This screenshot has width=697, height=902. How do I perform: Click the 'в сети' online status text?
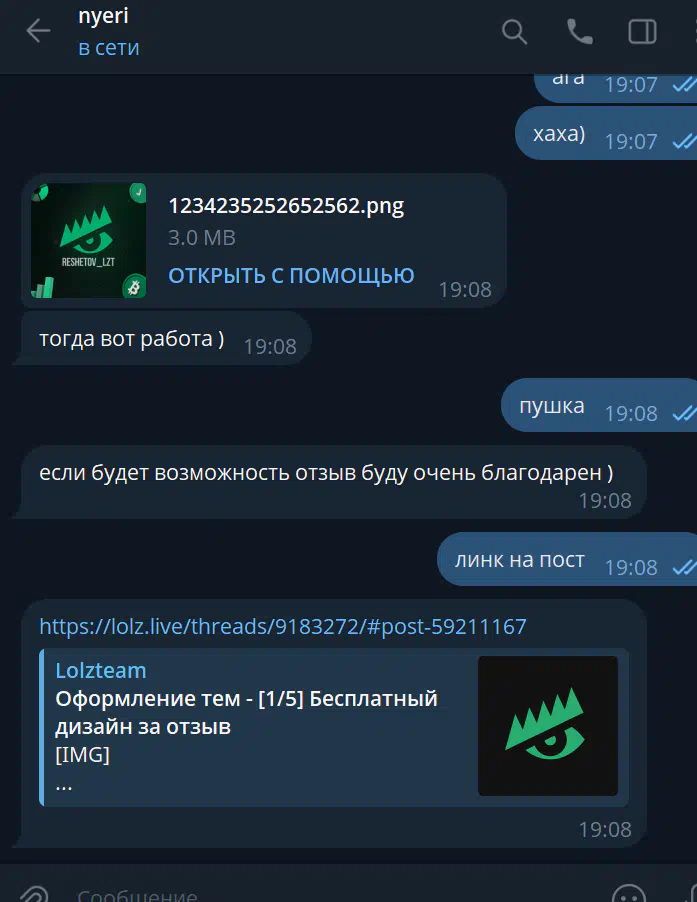109,48
